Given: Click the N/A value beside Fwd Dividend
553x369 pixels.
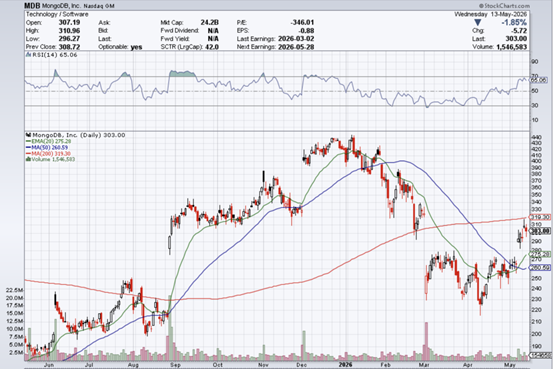Looking at the screenshot, I should [213, 30].
